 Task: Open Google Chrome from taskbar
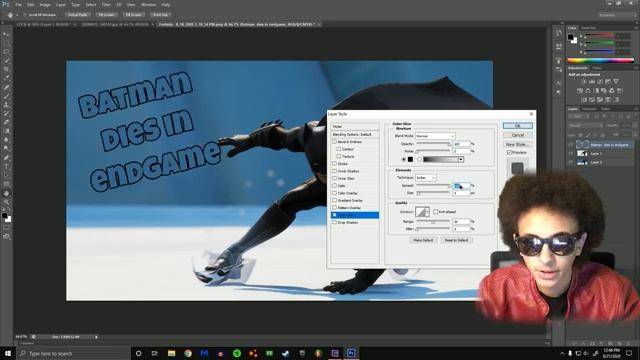pos(188,353)
